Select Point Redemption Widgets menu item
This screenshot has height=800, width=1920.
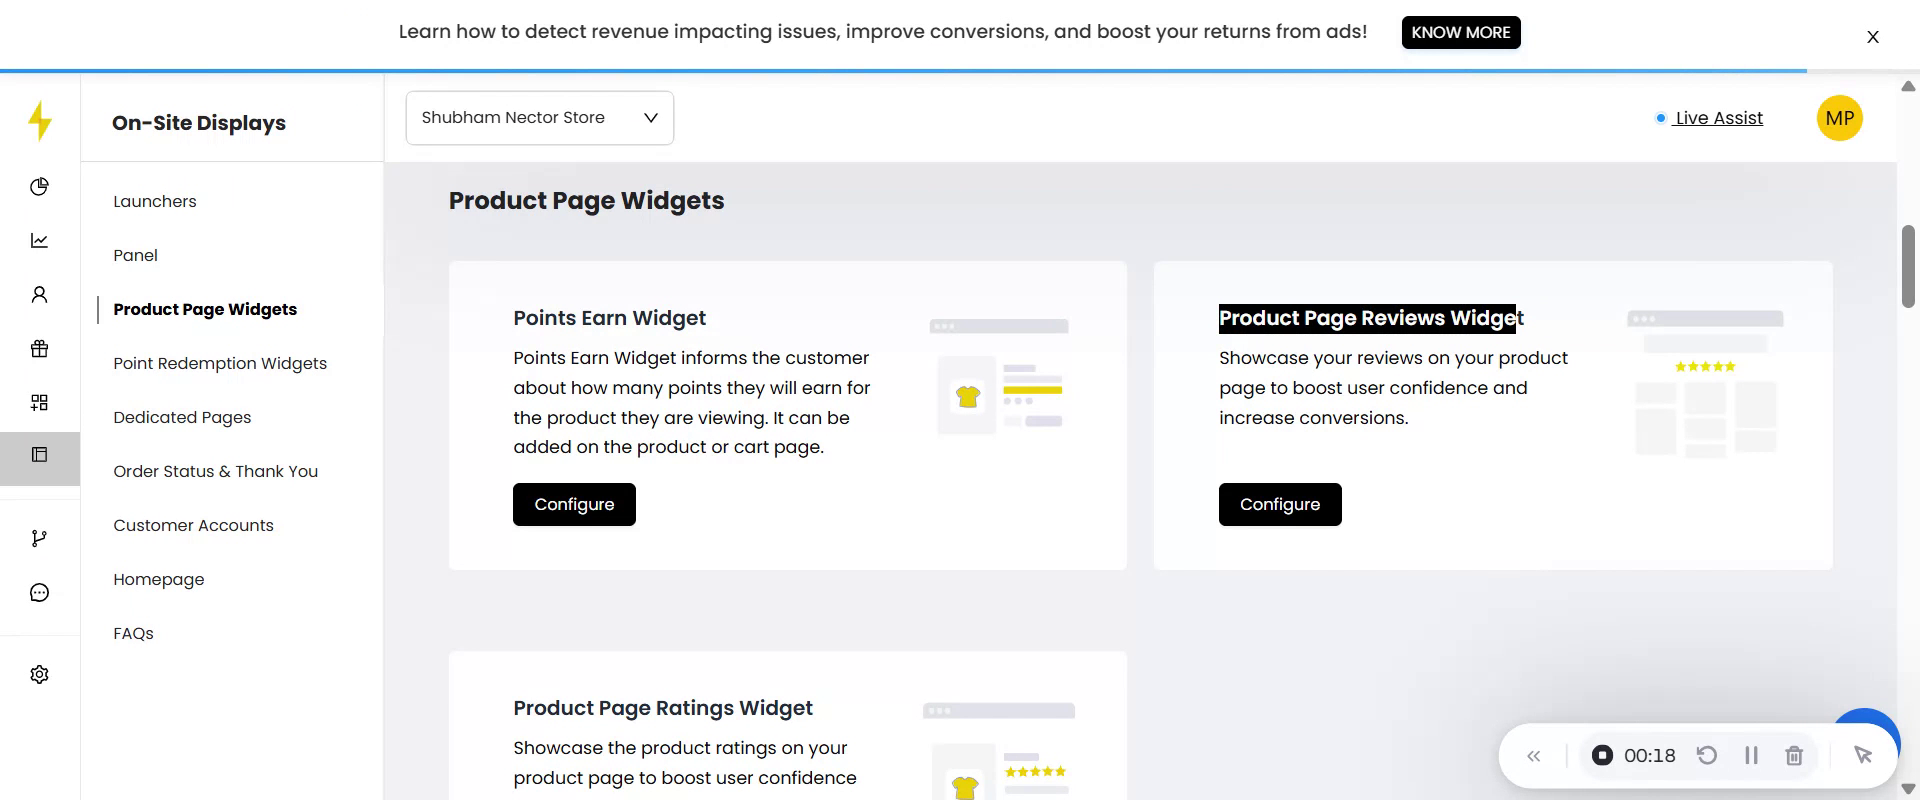pyautogui.click(x=220, y=363)
